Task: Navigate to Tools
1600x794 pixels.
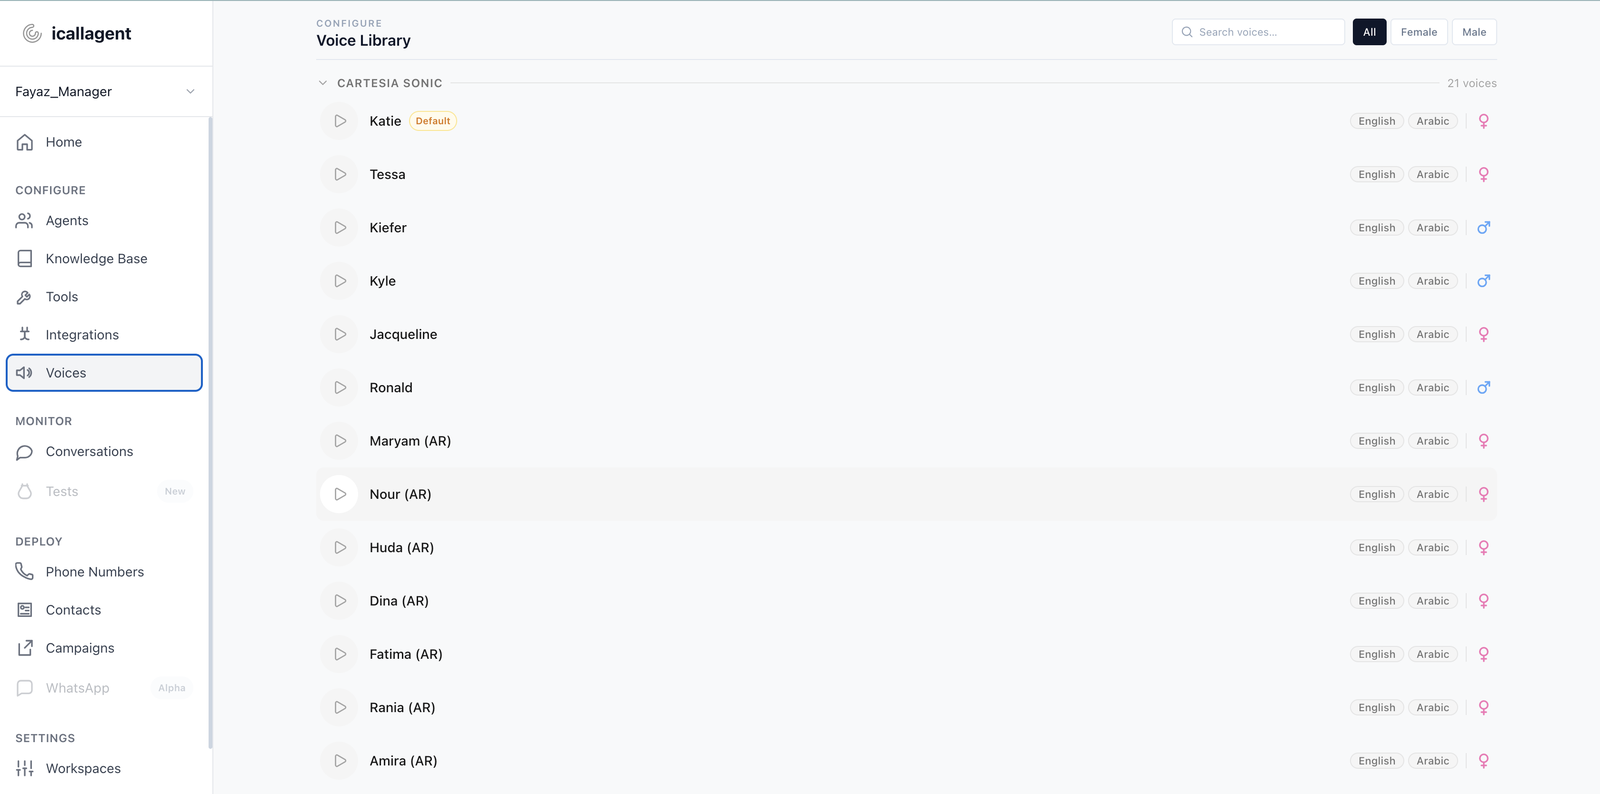Action: tap(104, 297)
